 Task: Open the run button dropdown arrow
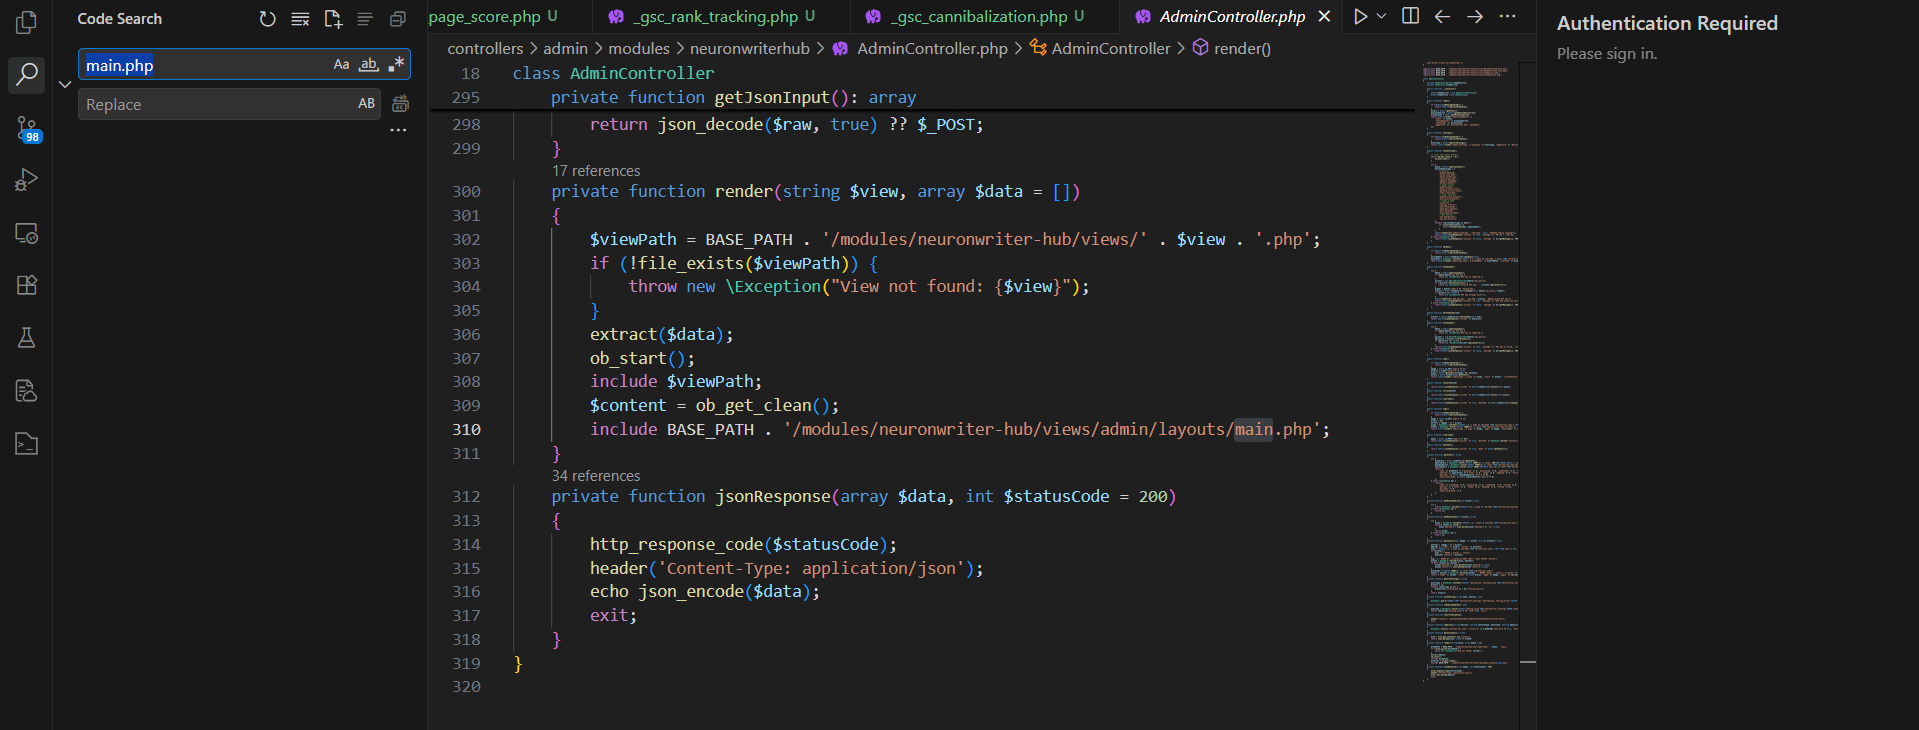1382,16
